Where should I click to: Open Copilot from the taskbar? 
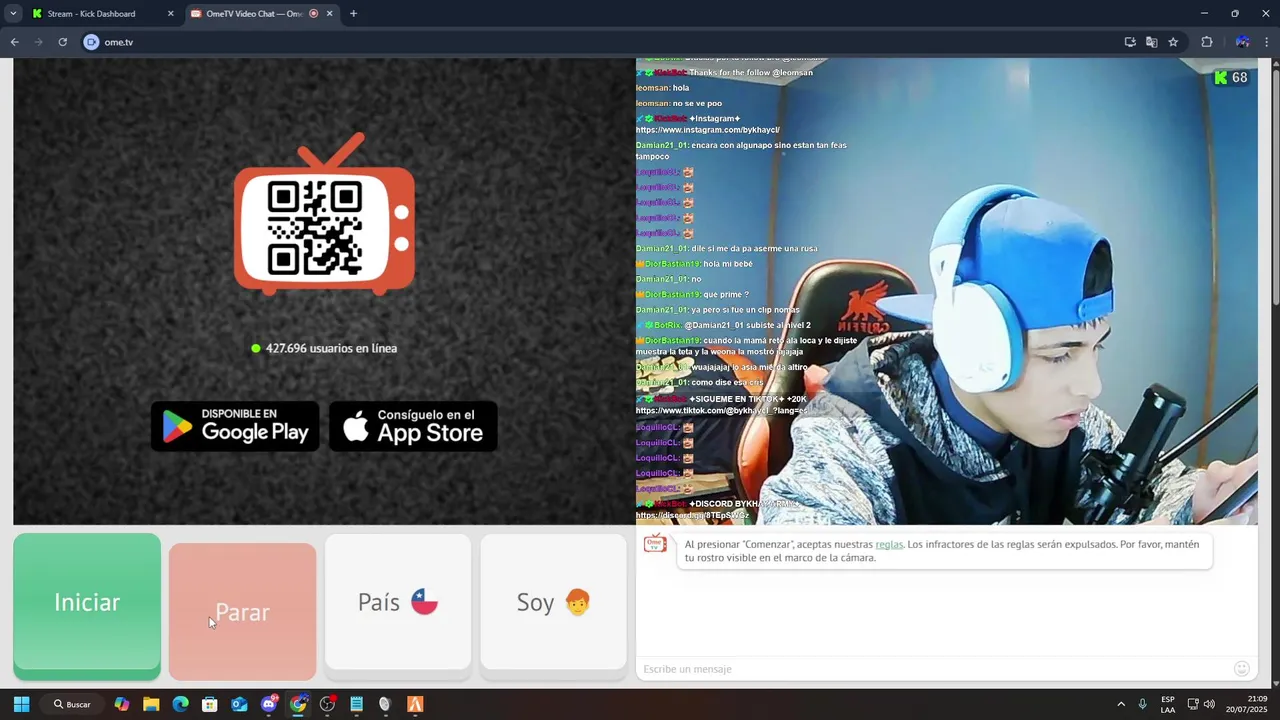pos(121,704)
